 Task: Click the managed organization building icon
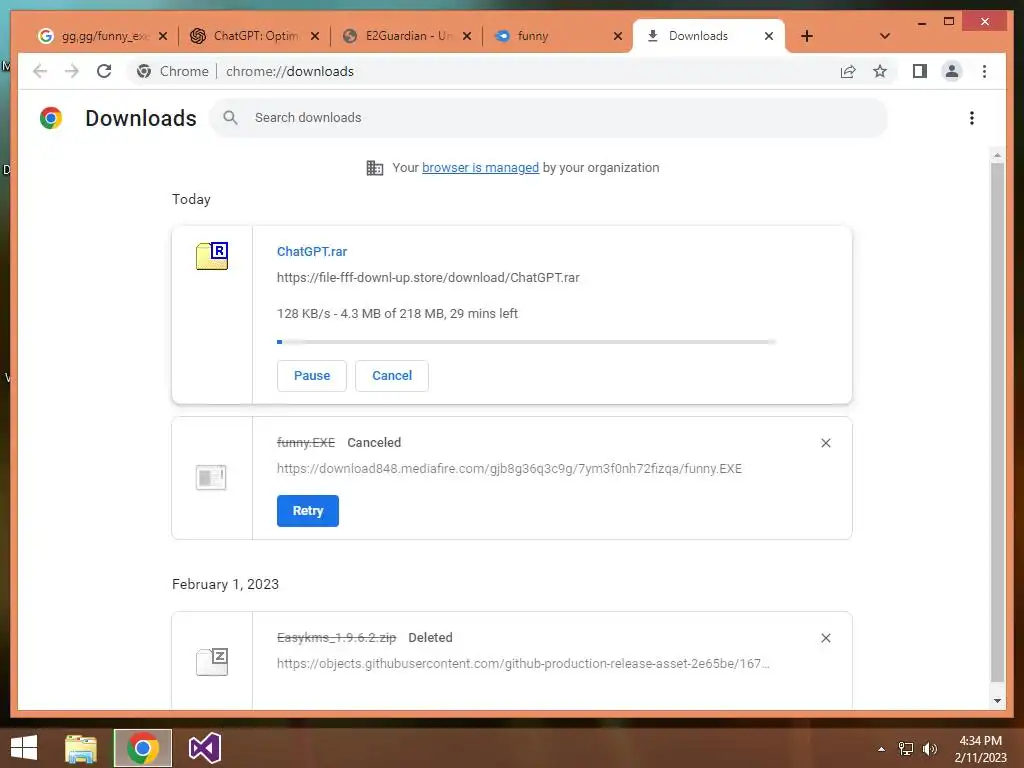pyautogui.click(x=375, y=168)
